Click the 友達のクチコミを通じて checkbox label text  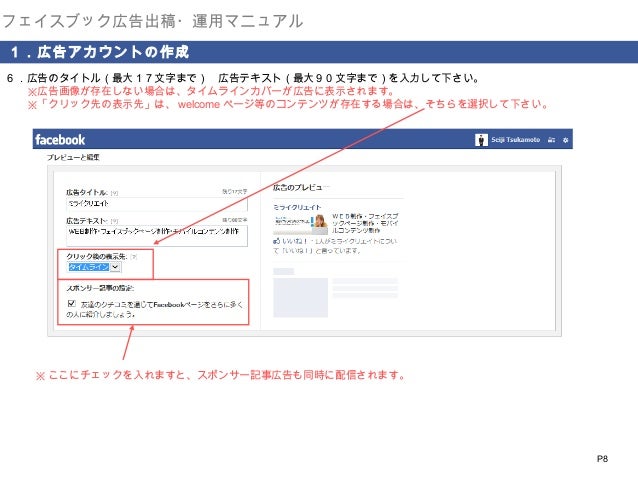click(155, 309)
